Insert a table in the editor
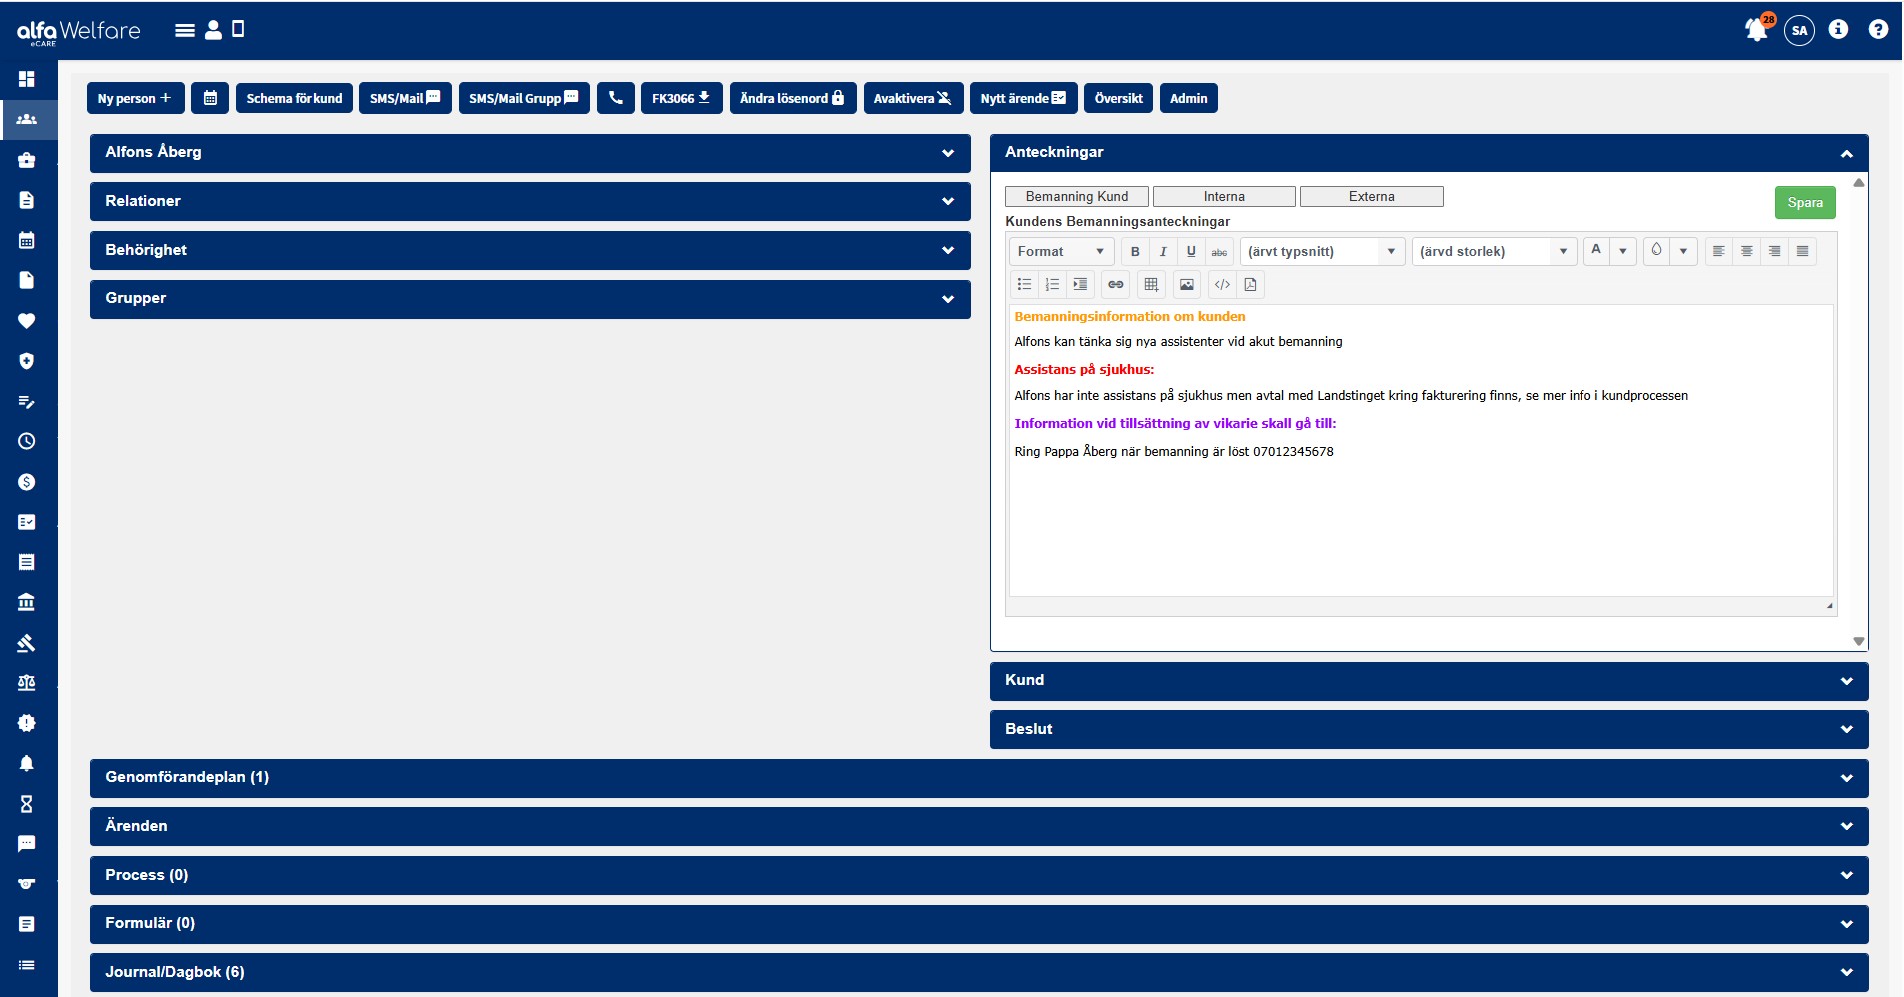The width and height of the screenshot is (1904, 997). pos(1151,285)
